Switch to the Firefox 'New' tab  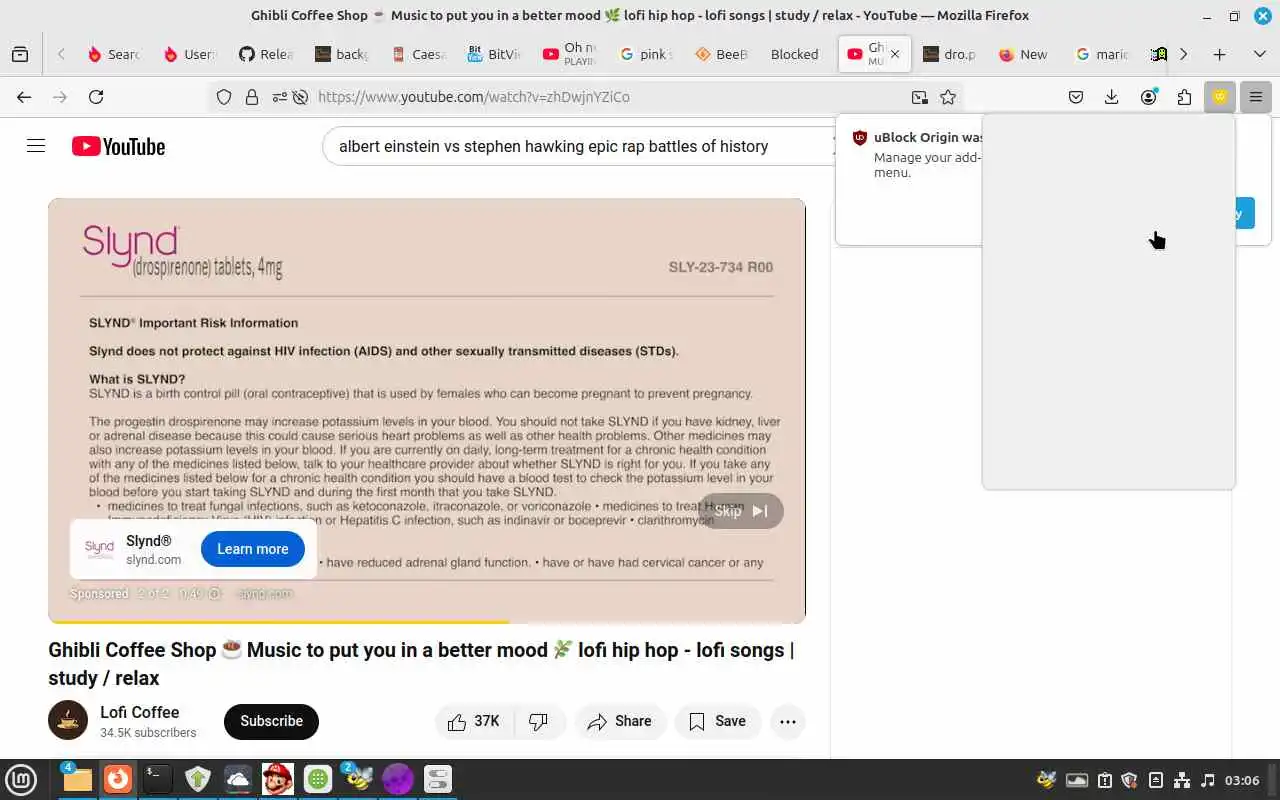click(x=1026, y=54)
